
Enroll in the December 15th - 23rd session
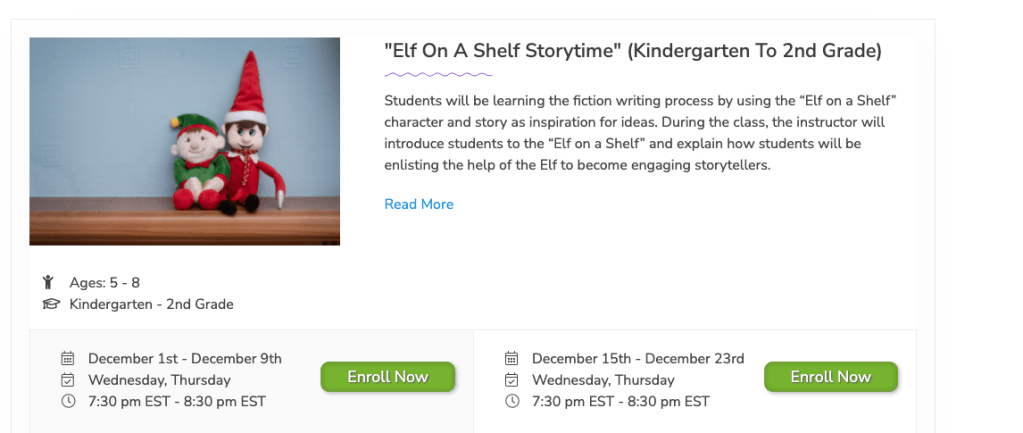coord(830,377)
